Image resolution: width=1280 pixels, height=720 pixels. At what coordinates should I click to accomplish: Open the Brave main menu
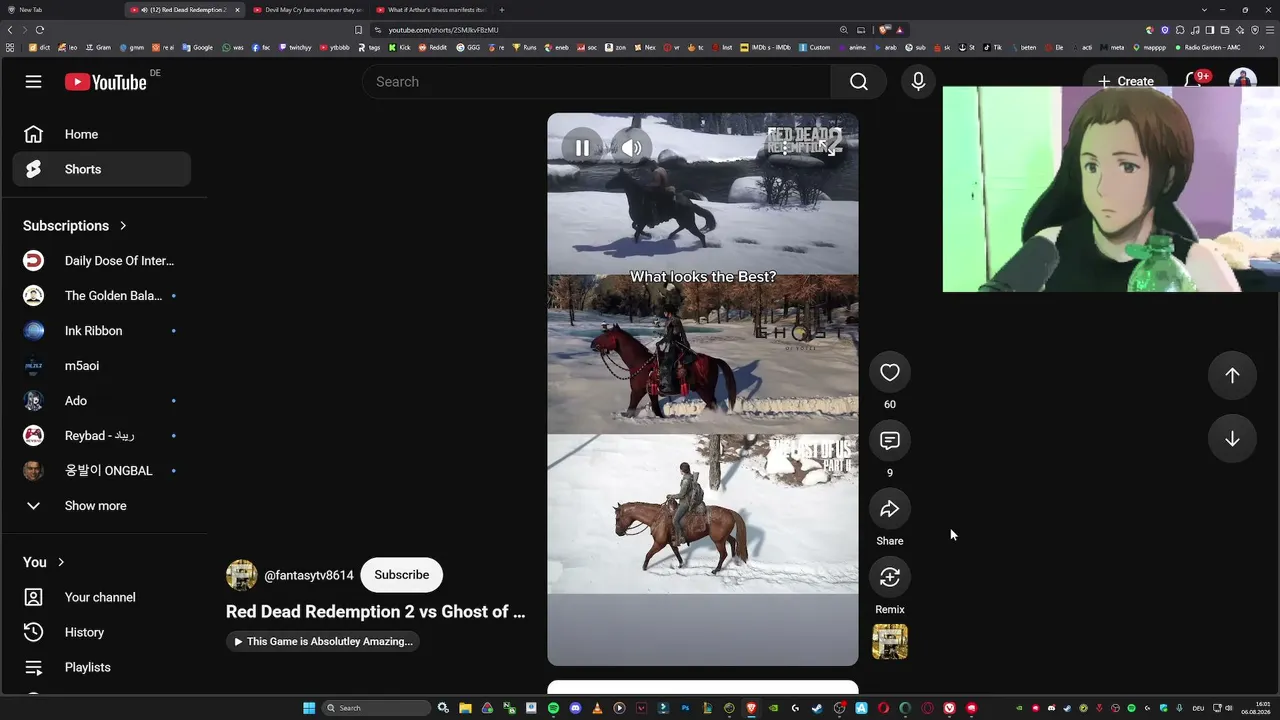(1269, 30)
